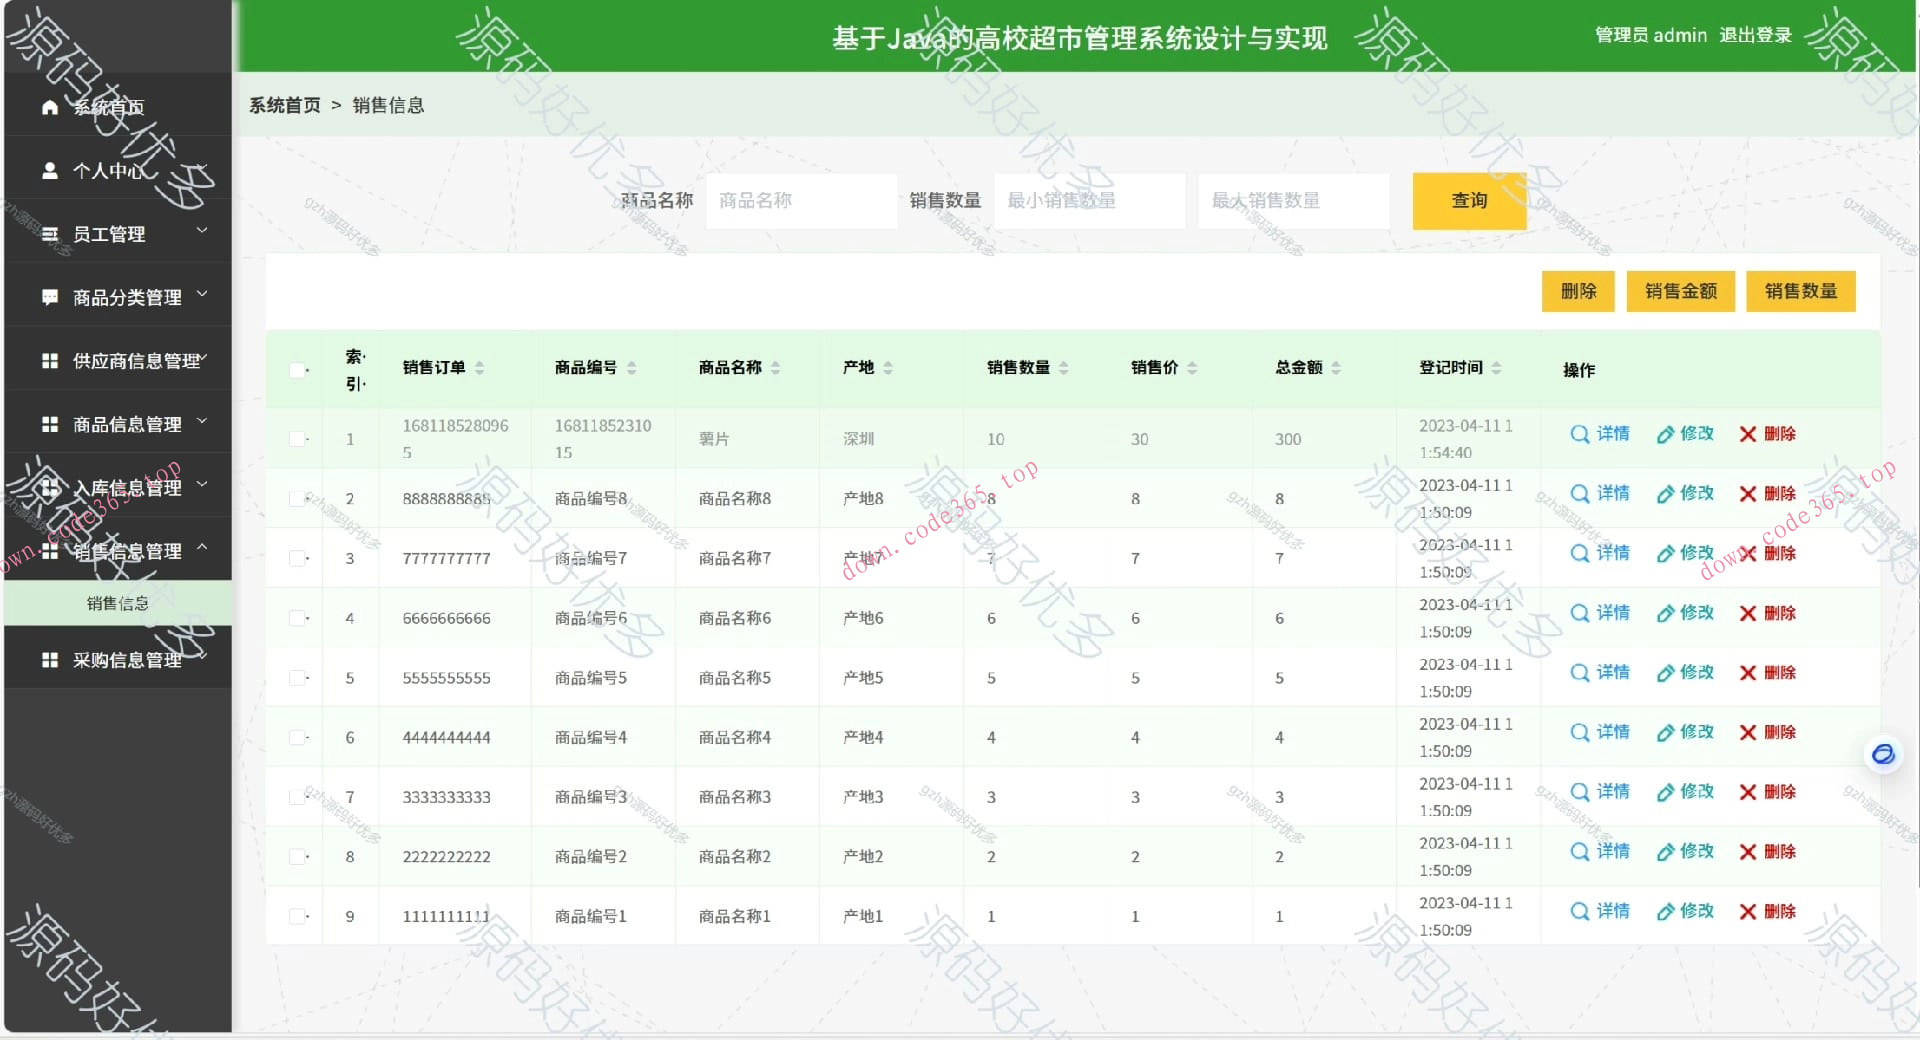Check the checkbox for the 薯片 row
Viewport: 1920px width, 1040px height.
tap(295, 438)
